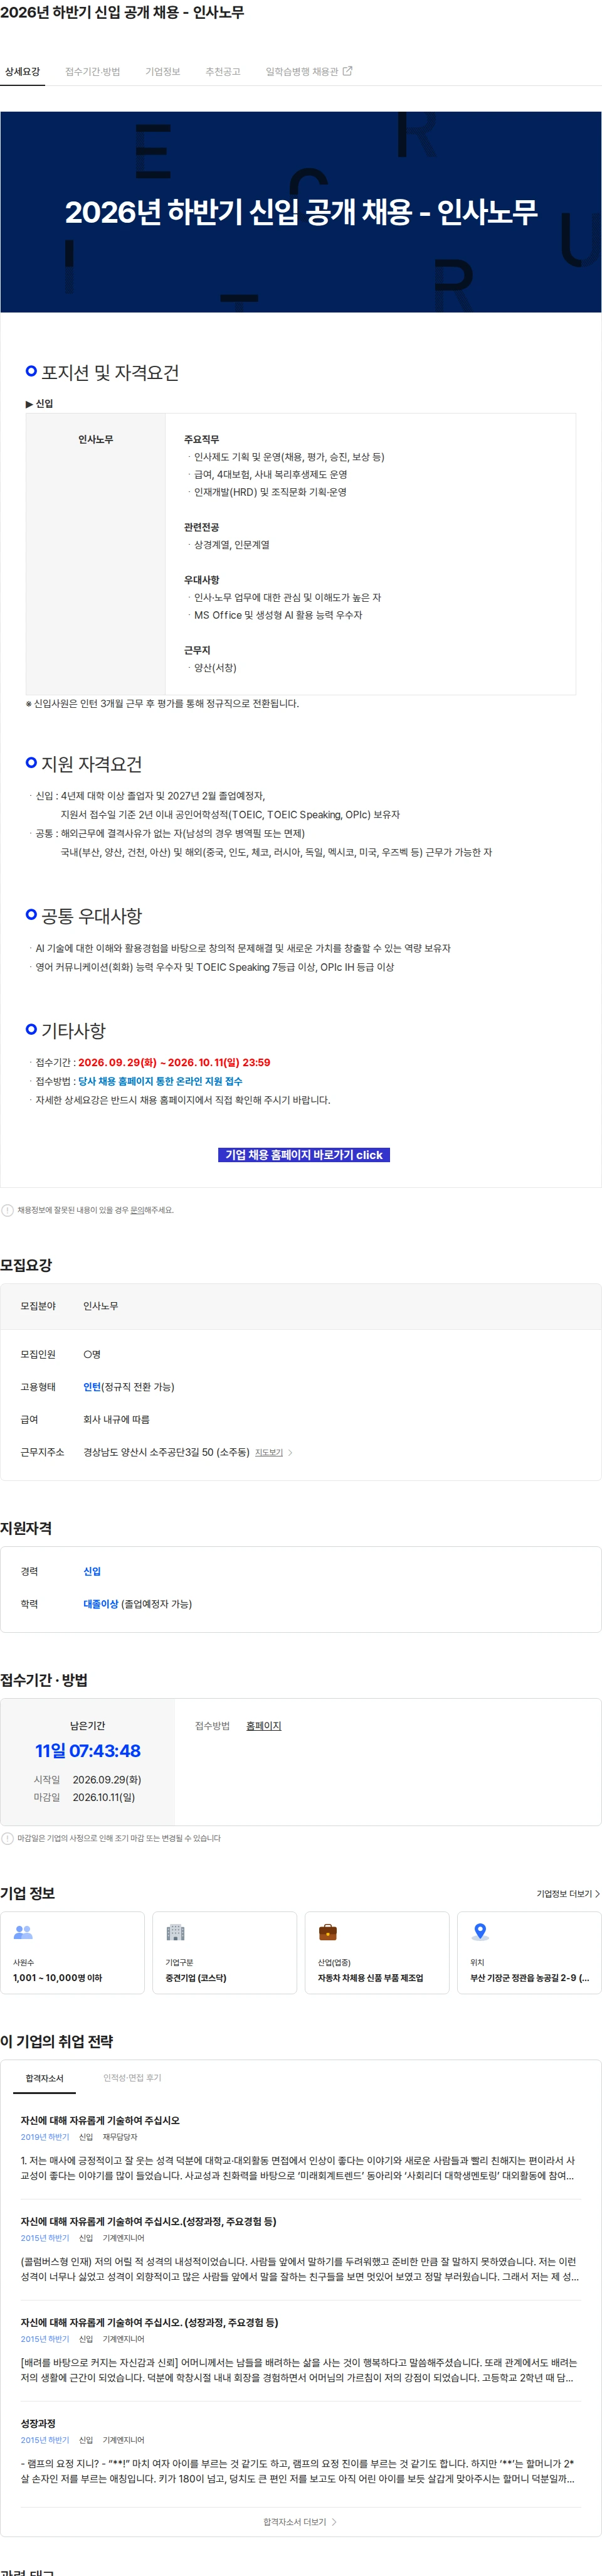This screenshot has height=2576, width=602.
Task: Click the 2026년 하반기 신입 공개 채용 banner image
Action: (x=301, y=212)
